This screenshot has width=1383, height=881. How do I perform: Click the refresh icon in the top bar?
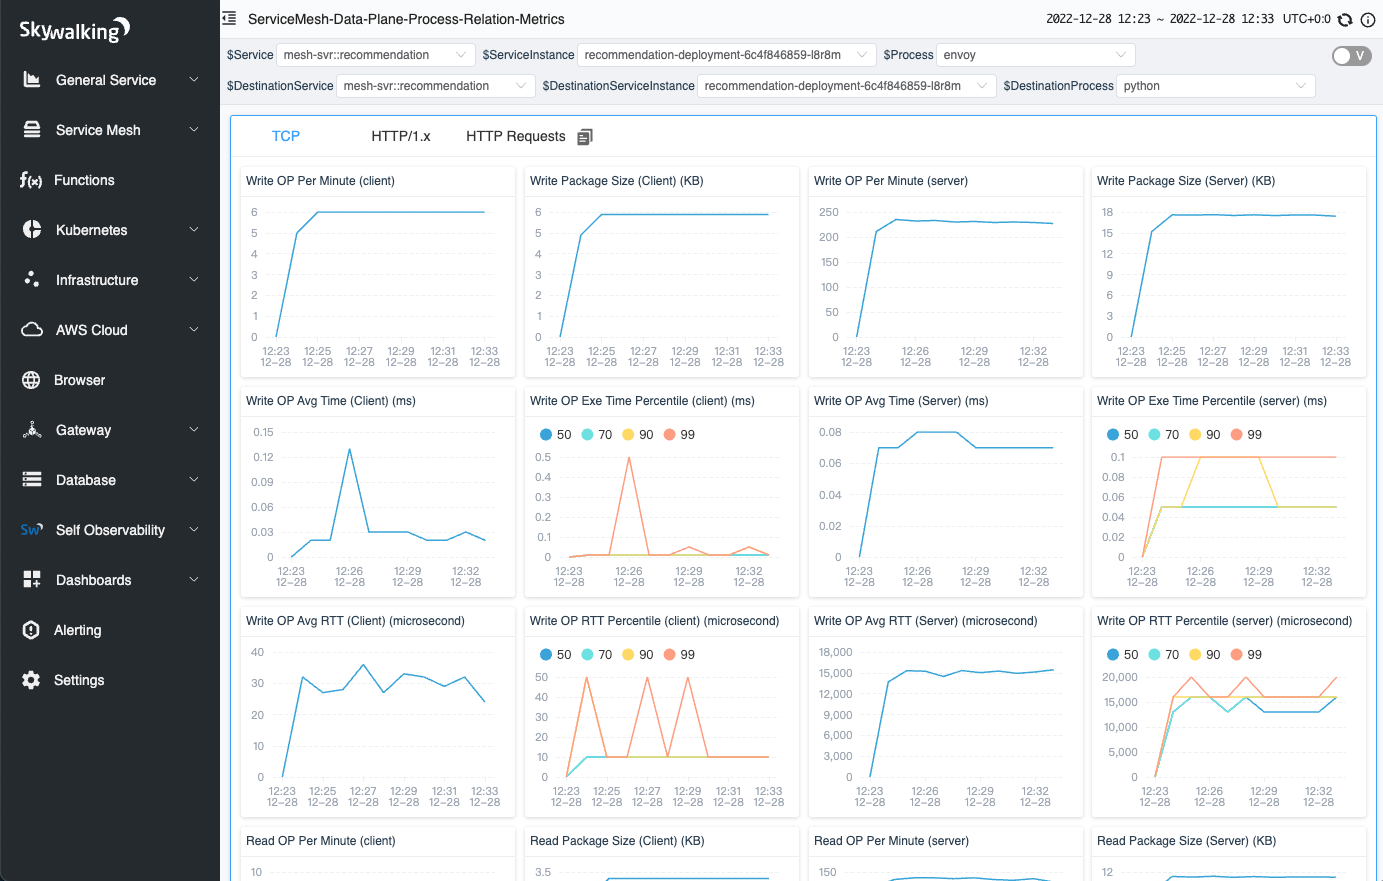[x=1344, y=19]
